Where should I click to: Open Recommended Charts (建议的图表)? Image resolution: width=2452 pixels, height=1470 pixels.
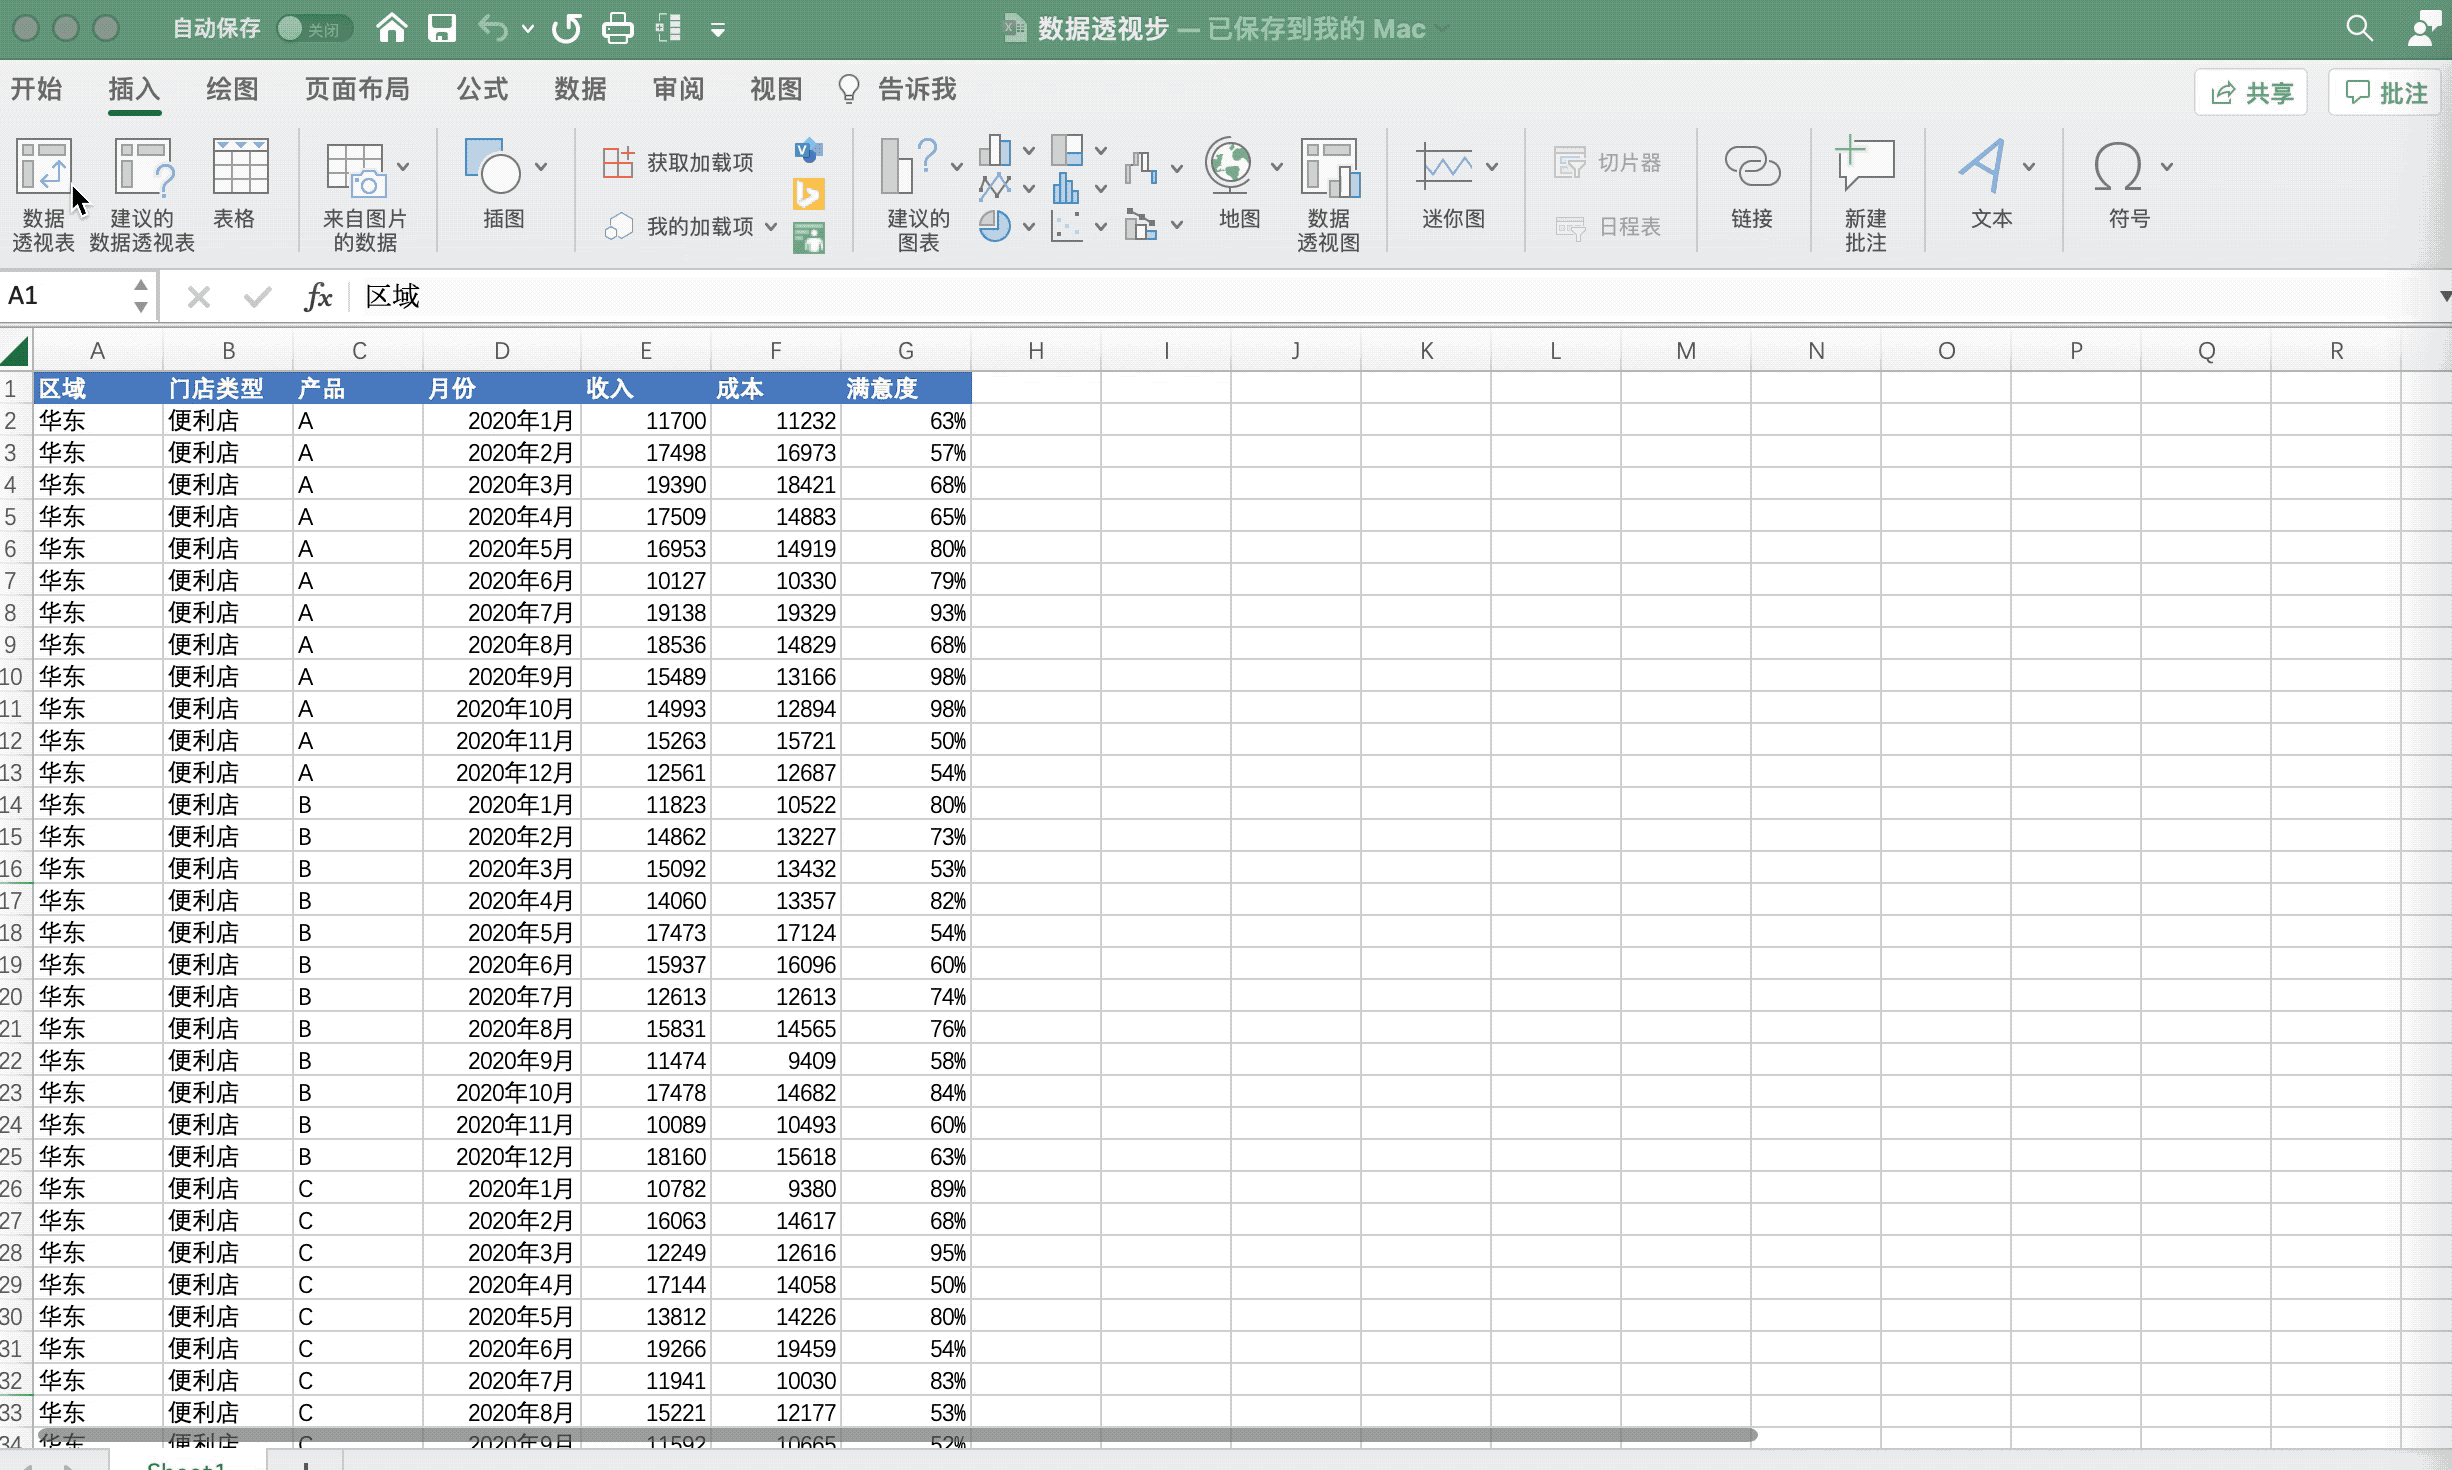(x=917, y=194)
